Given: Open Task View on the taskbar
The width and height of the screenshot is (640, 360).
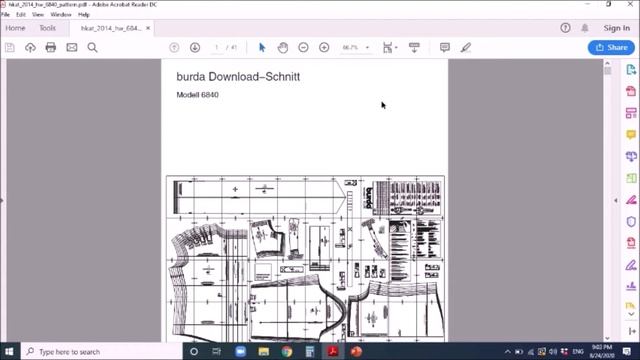Looking at the screenshot, I should click(216, 351).
